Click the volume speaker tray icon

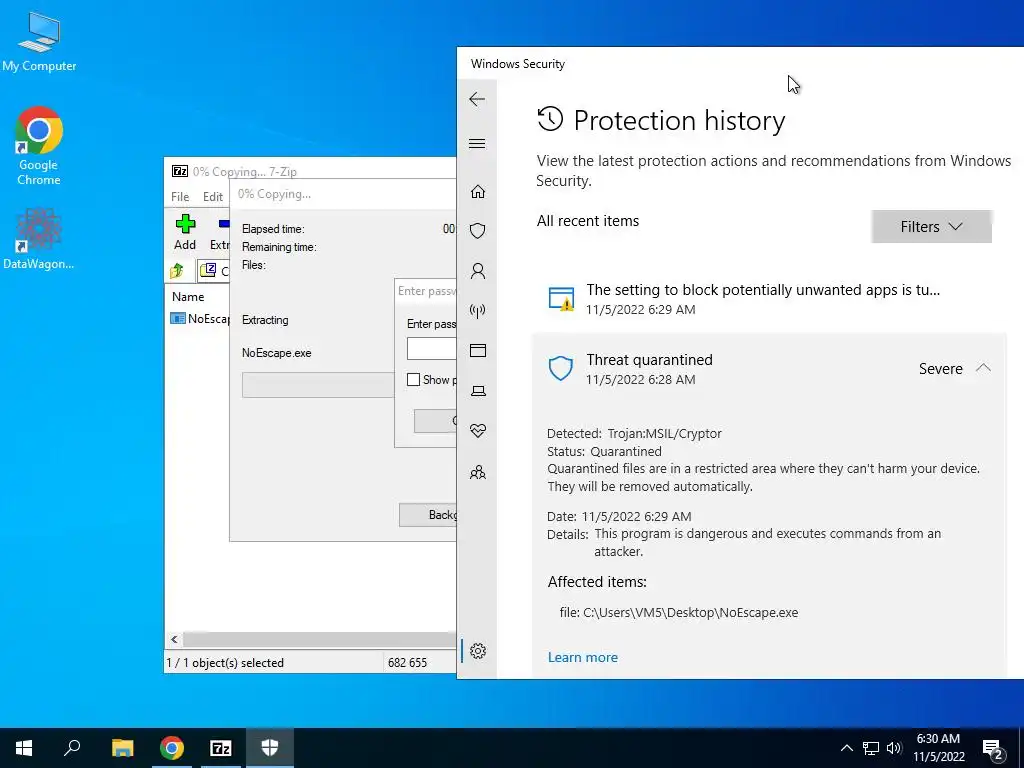click(895, 748)
